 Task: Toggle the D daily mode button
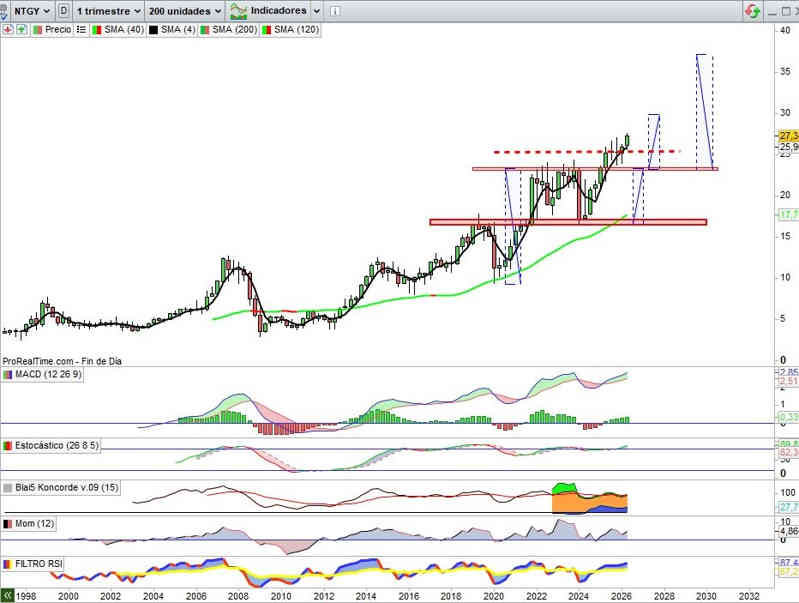tap(64, 11)
